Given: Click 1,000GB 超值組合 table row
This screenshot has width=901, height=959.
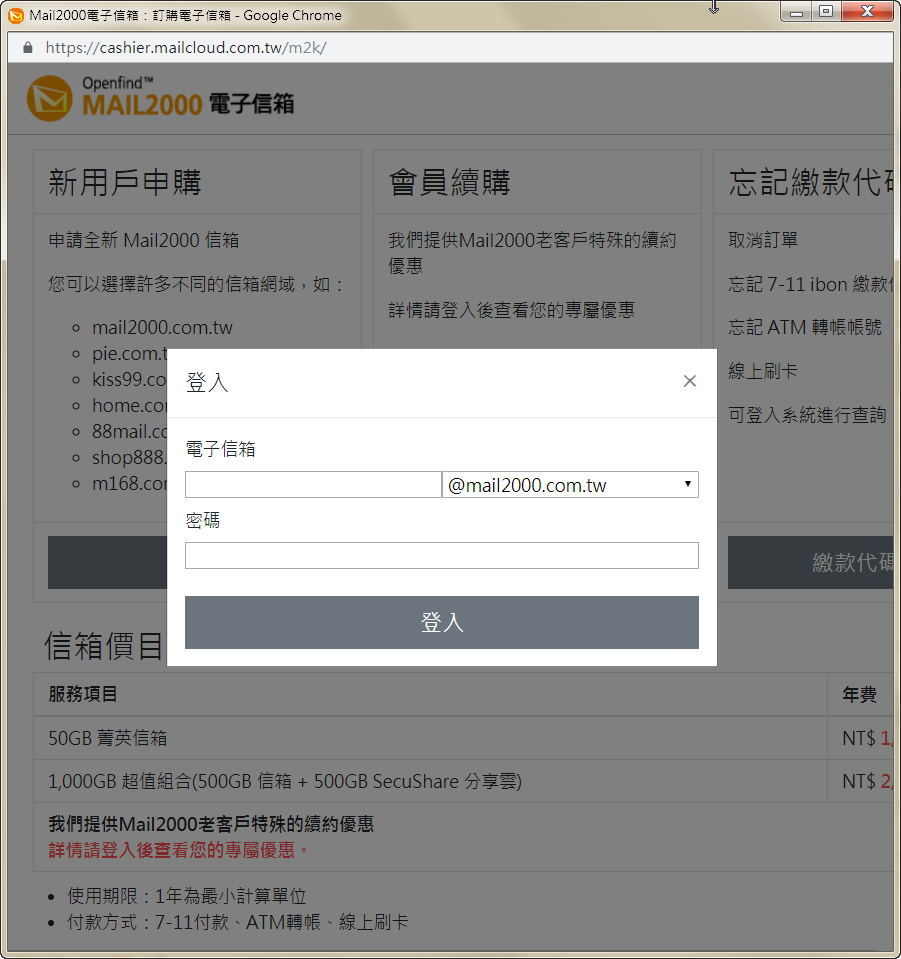Looking at the screenshot, I should click(463, 782).
